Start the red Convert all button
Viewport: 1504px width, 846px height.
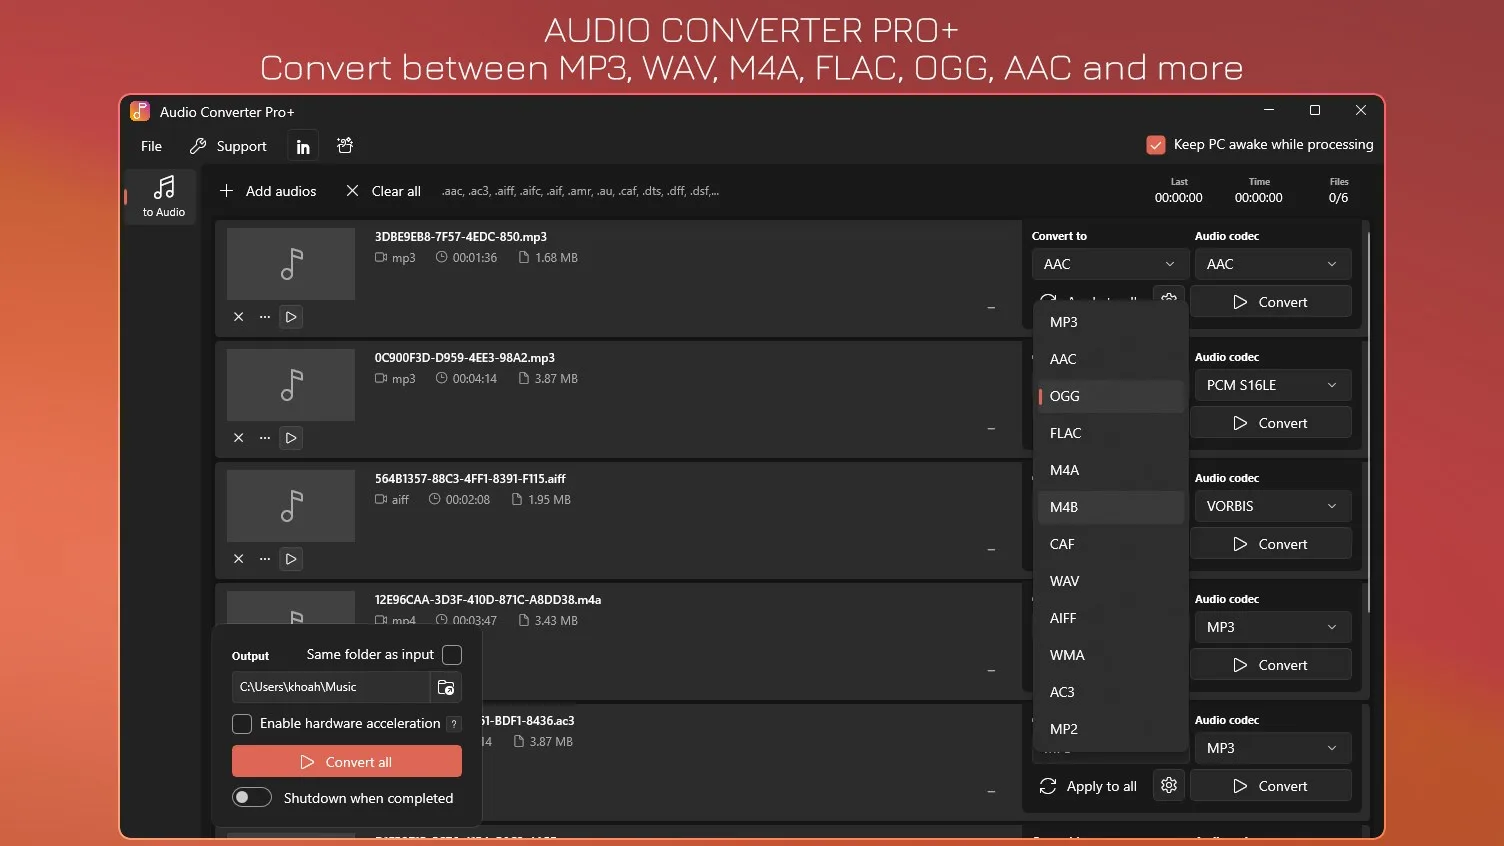(347, 761)
